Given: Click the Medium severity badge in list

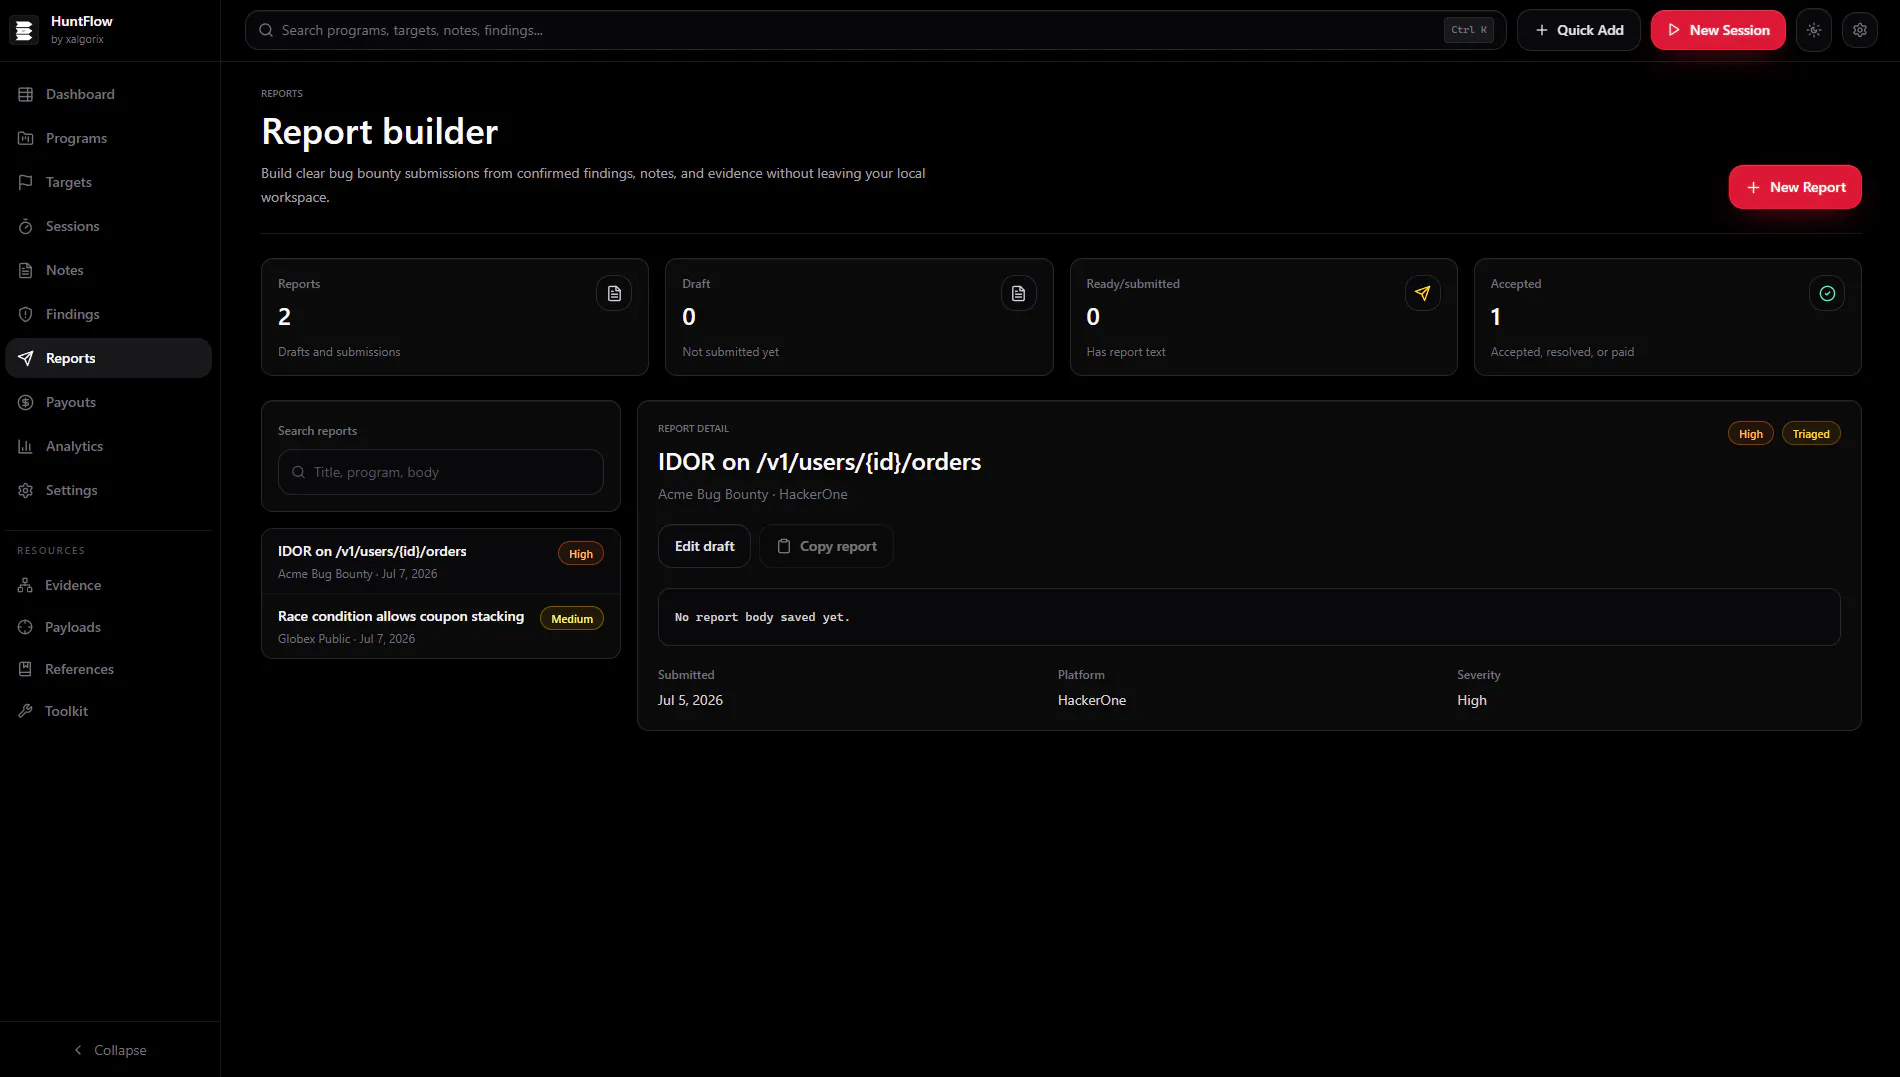Looking at the screenshot, I should click(x=572, y=618).
